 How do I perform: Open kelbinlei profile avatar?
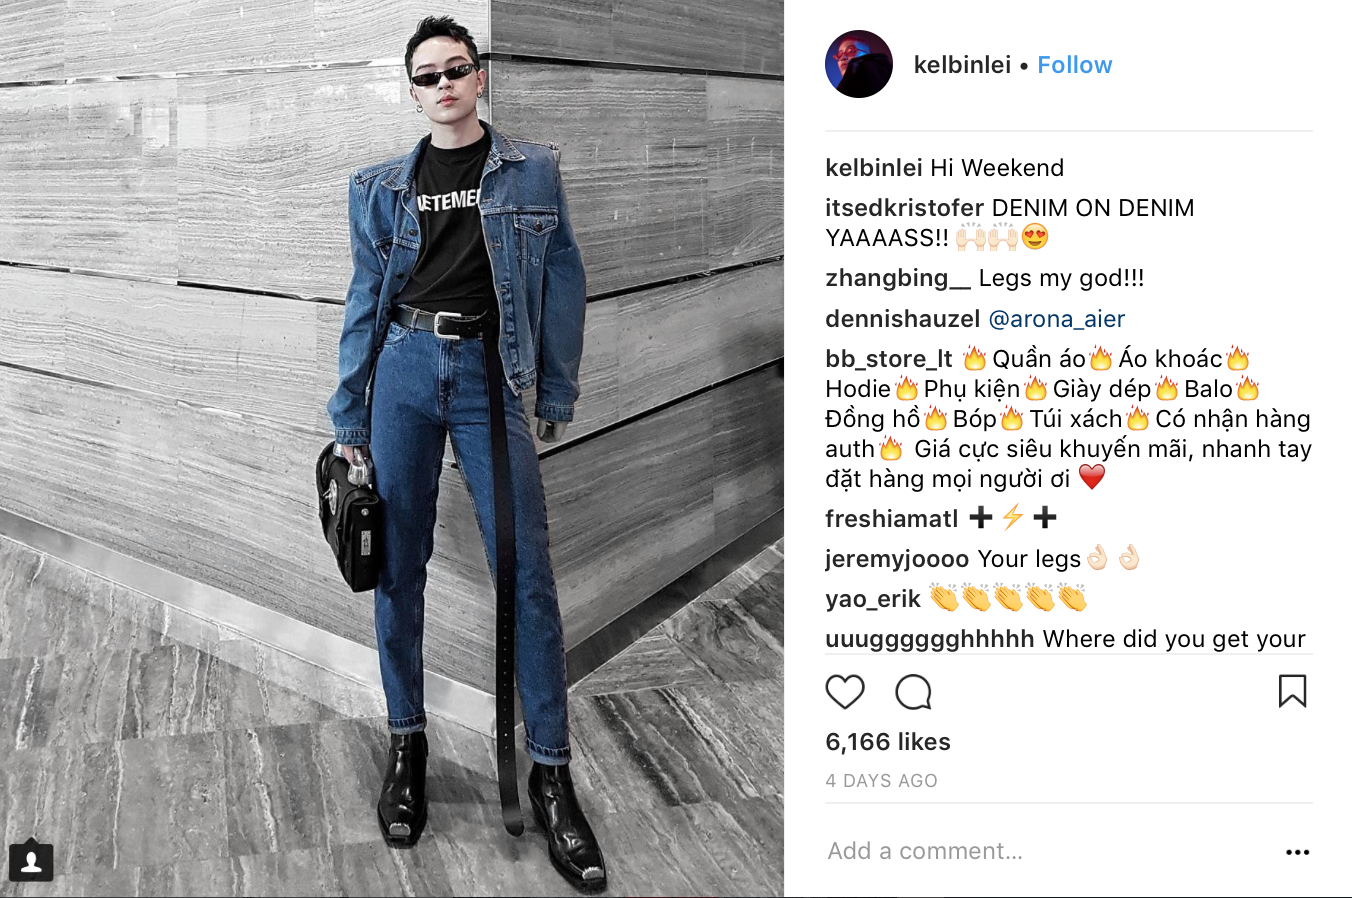859,64
